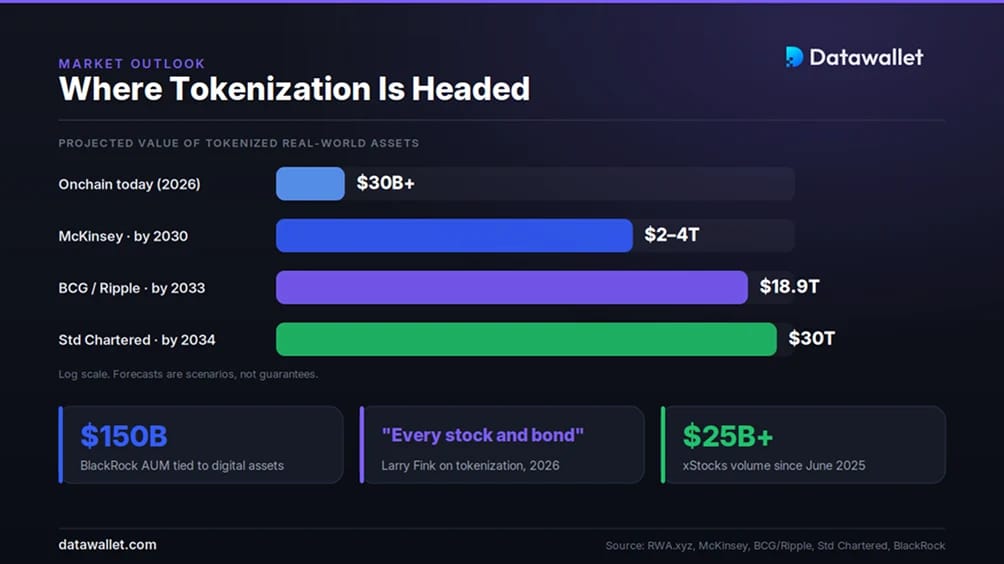Click the Where Tokenization Is Headed title

point(295,89)
